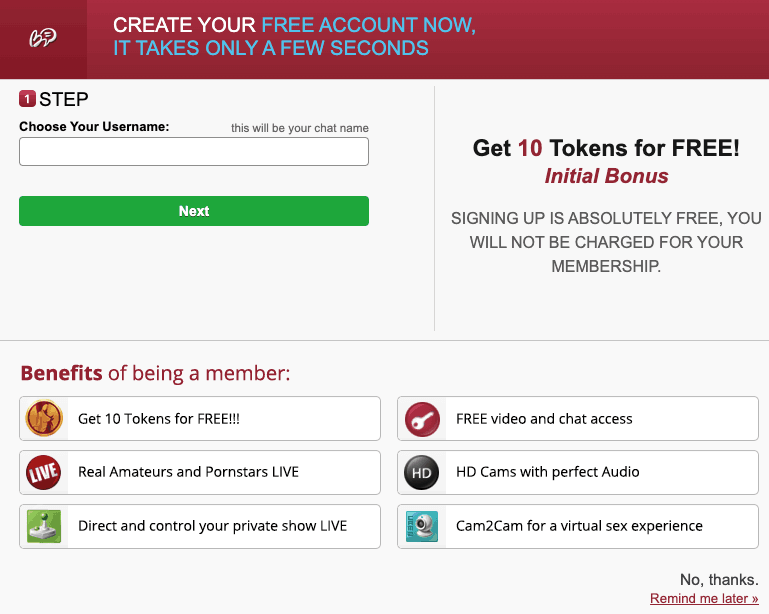Click the green Next button
The height and width of the screenshot is (614, 769).
[194, 211]
